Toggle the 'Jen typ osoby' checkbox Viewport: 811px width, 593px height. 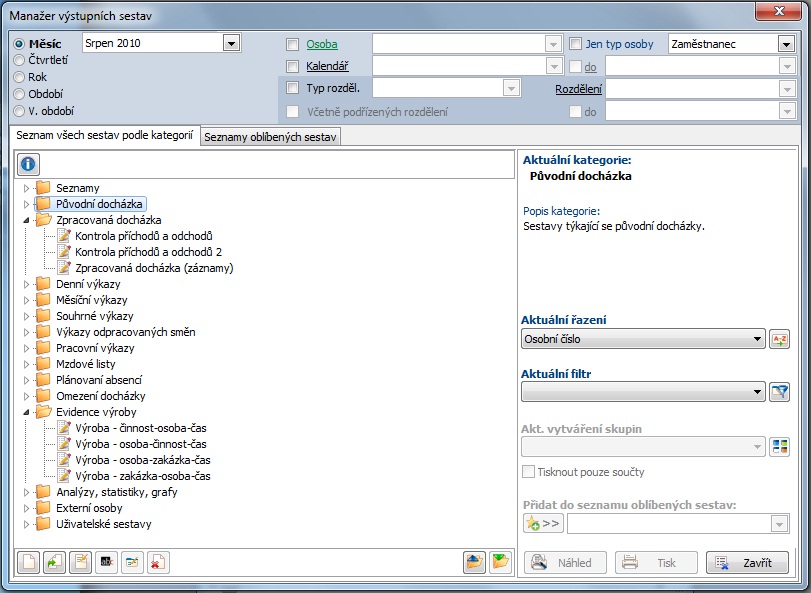click(x=576, y=44)
